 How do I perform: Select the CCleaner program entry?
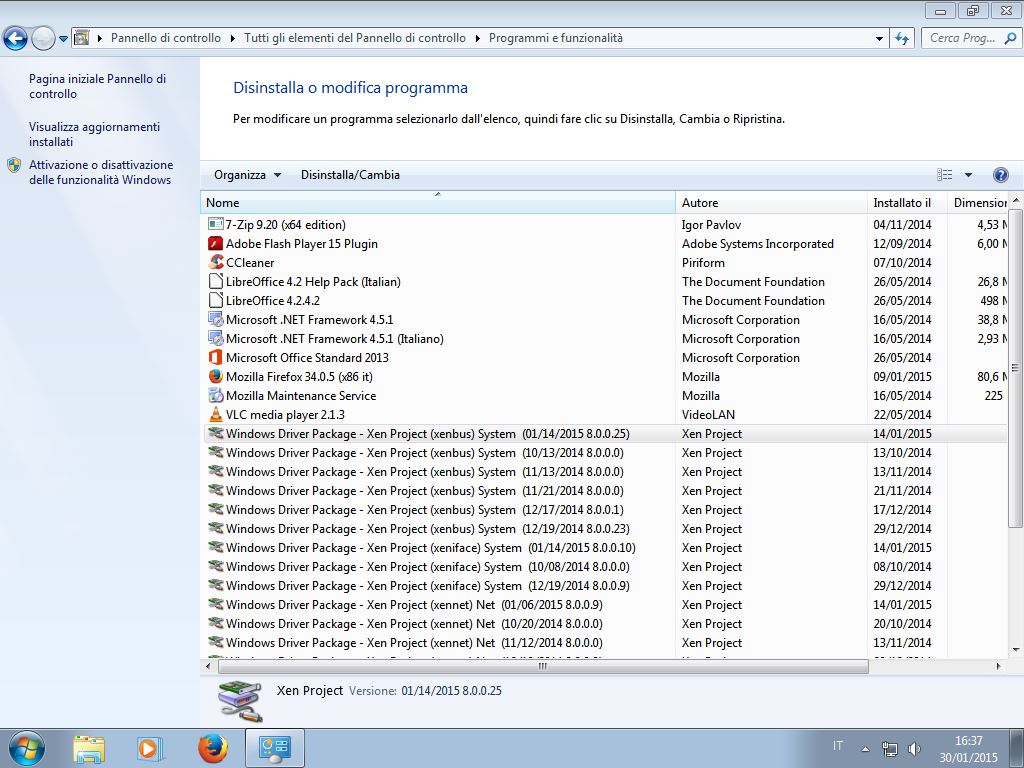click(x=250, y=263)
